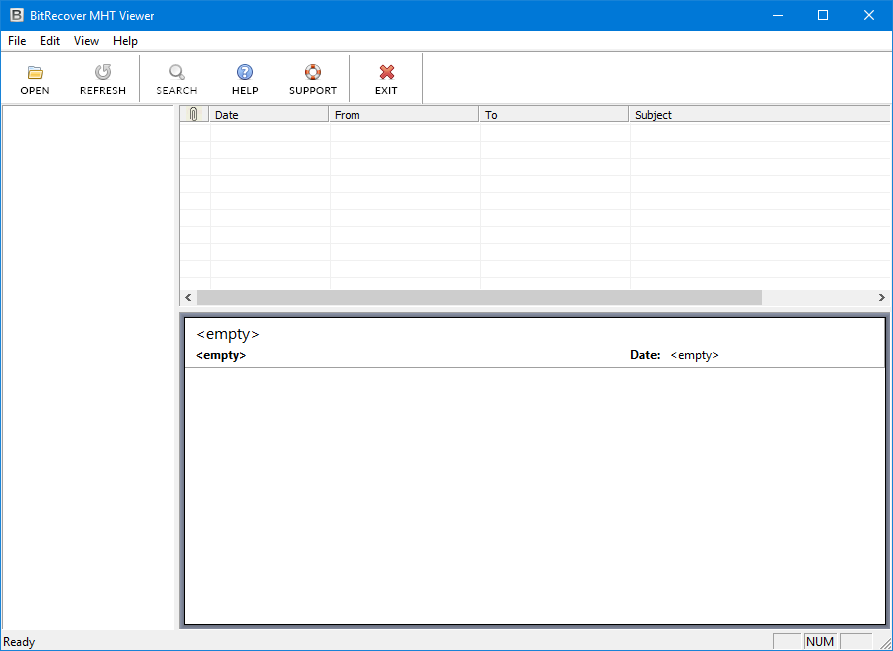
Task: Click the Date: label in preview header
Action: [645, 355]
